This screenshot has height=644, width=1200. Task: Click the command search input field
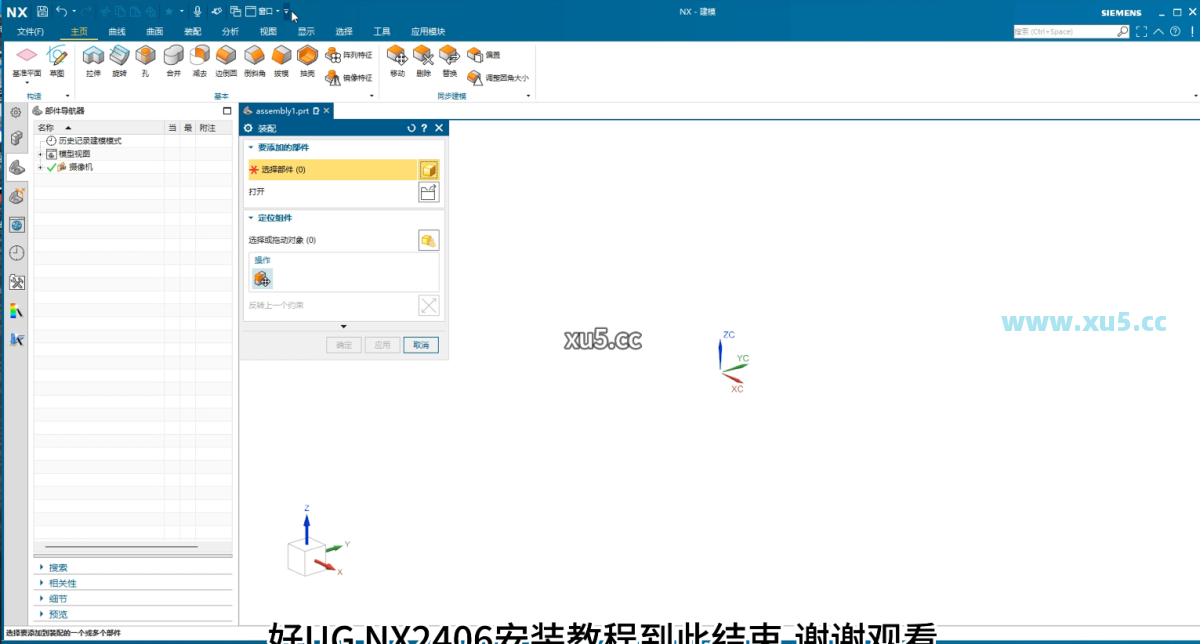[1064, 31]
